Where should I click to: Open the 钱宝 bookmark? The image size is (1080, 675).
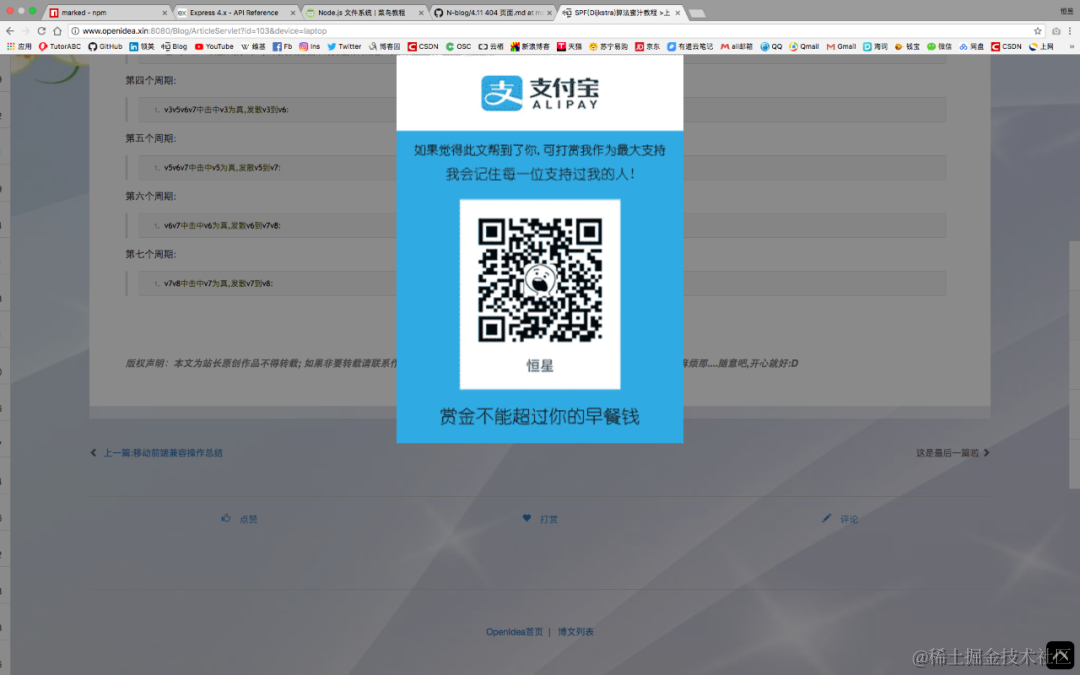(907, 47)
